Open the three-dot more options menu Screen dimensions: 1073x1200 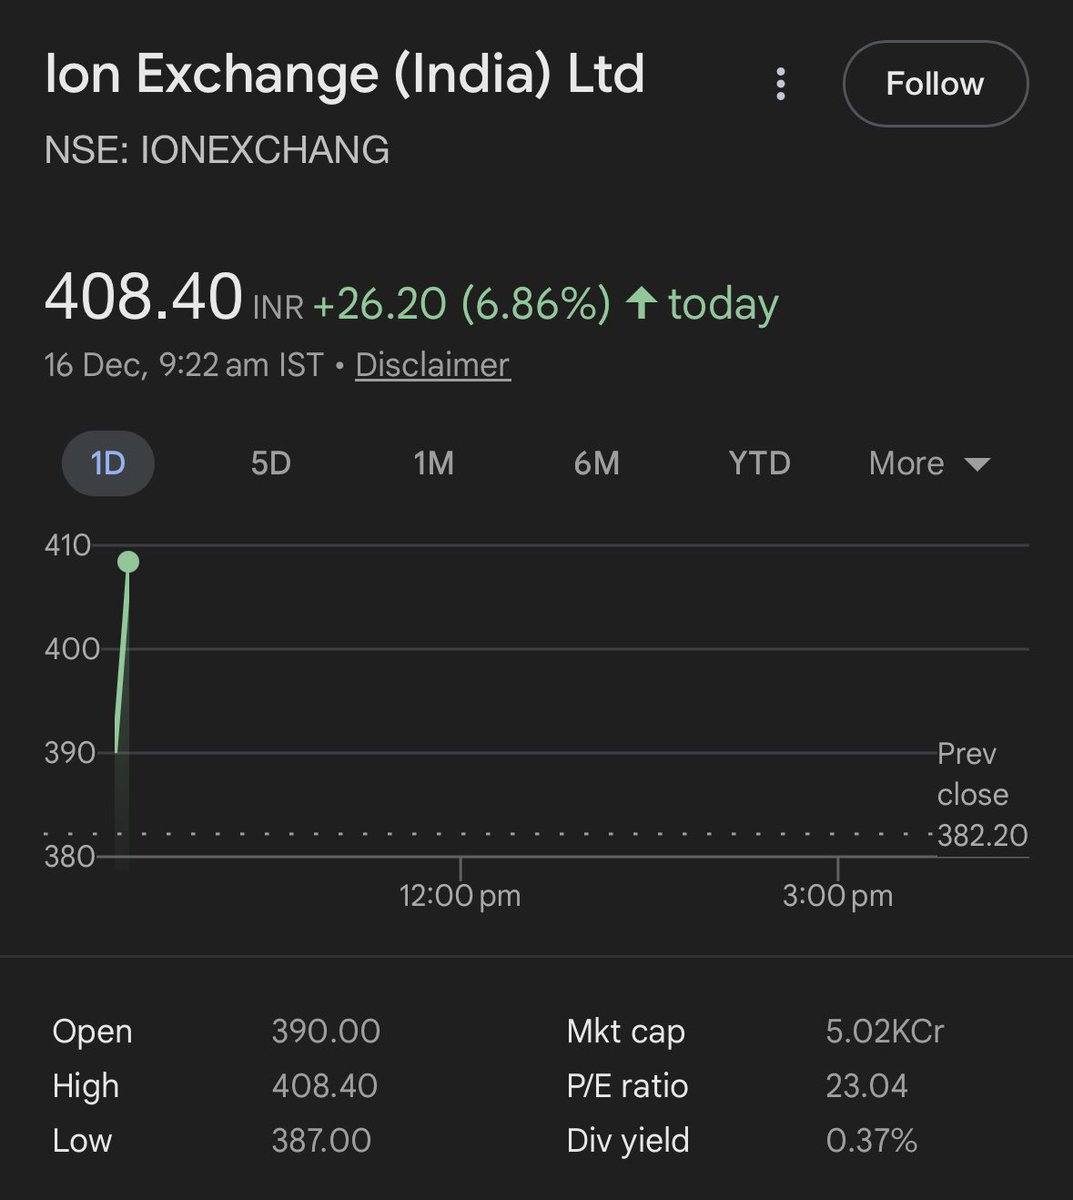point(781,84)
